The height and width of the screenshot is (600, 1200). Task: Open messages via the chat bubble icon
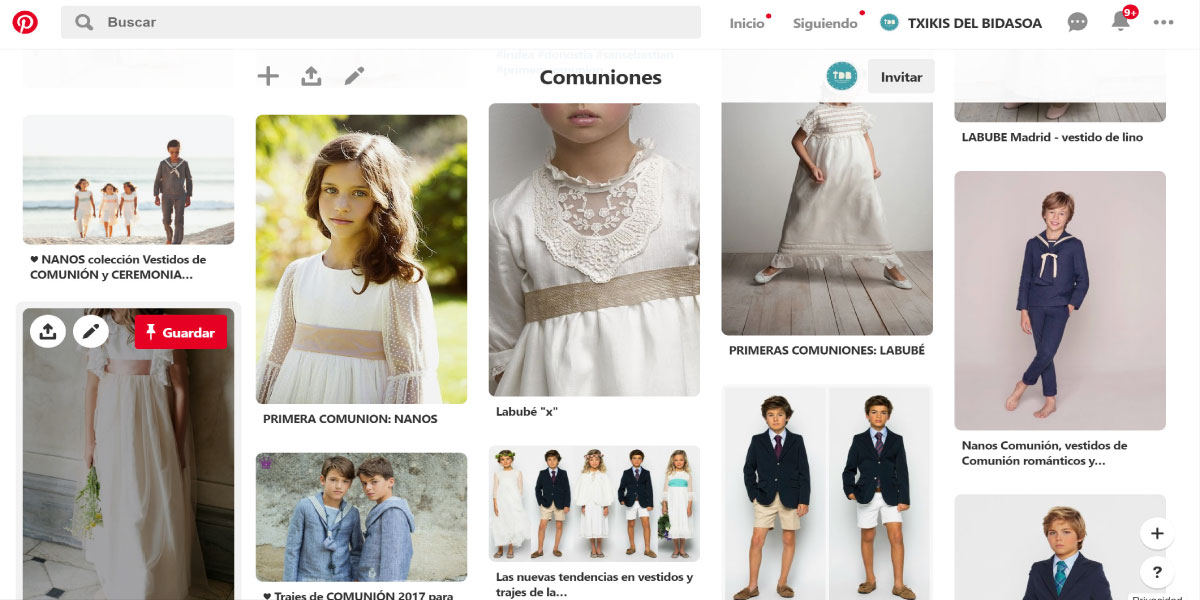1077,21
